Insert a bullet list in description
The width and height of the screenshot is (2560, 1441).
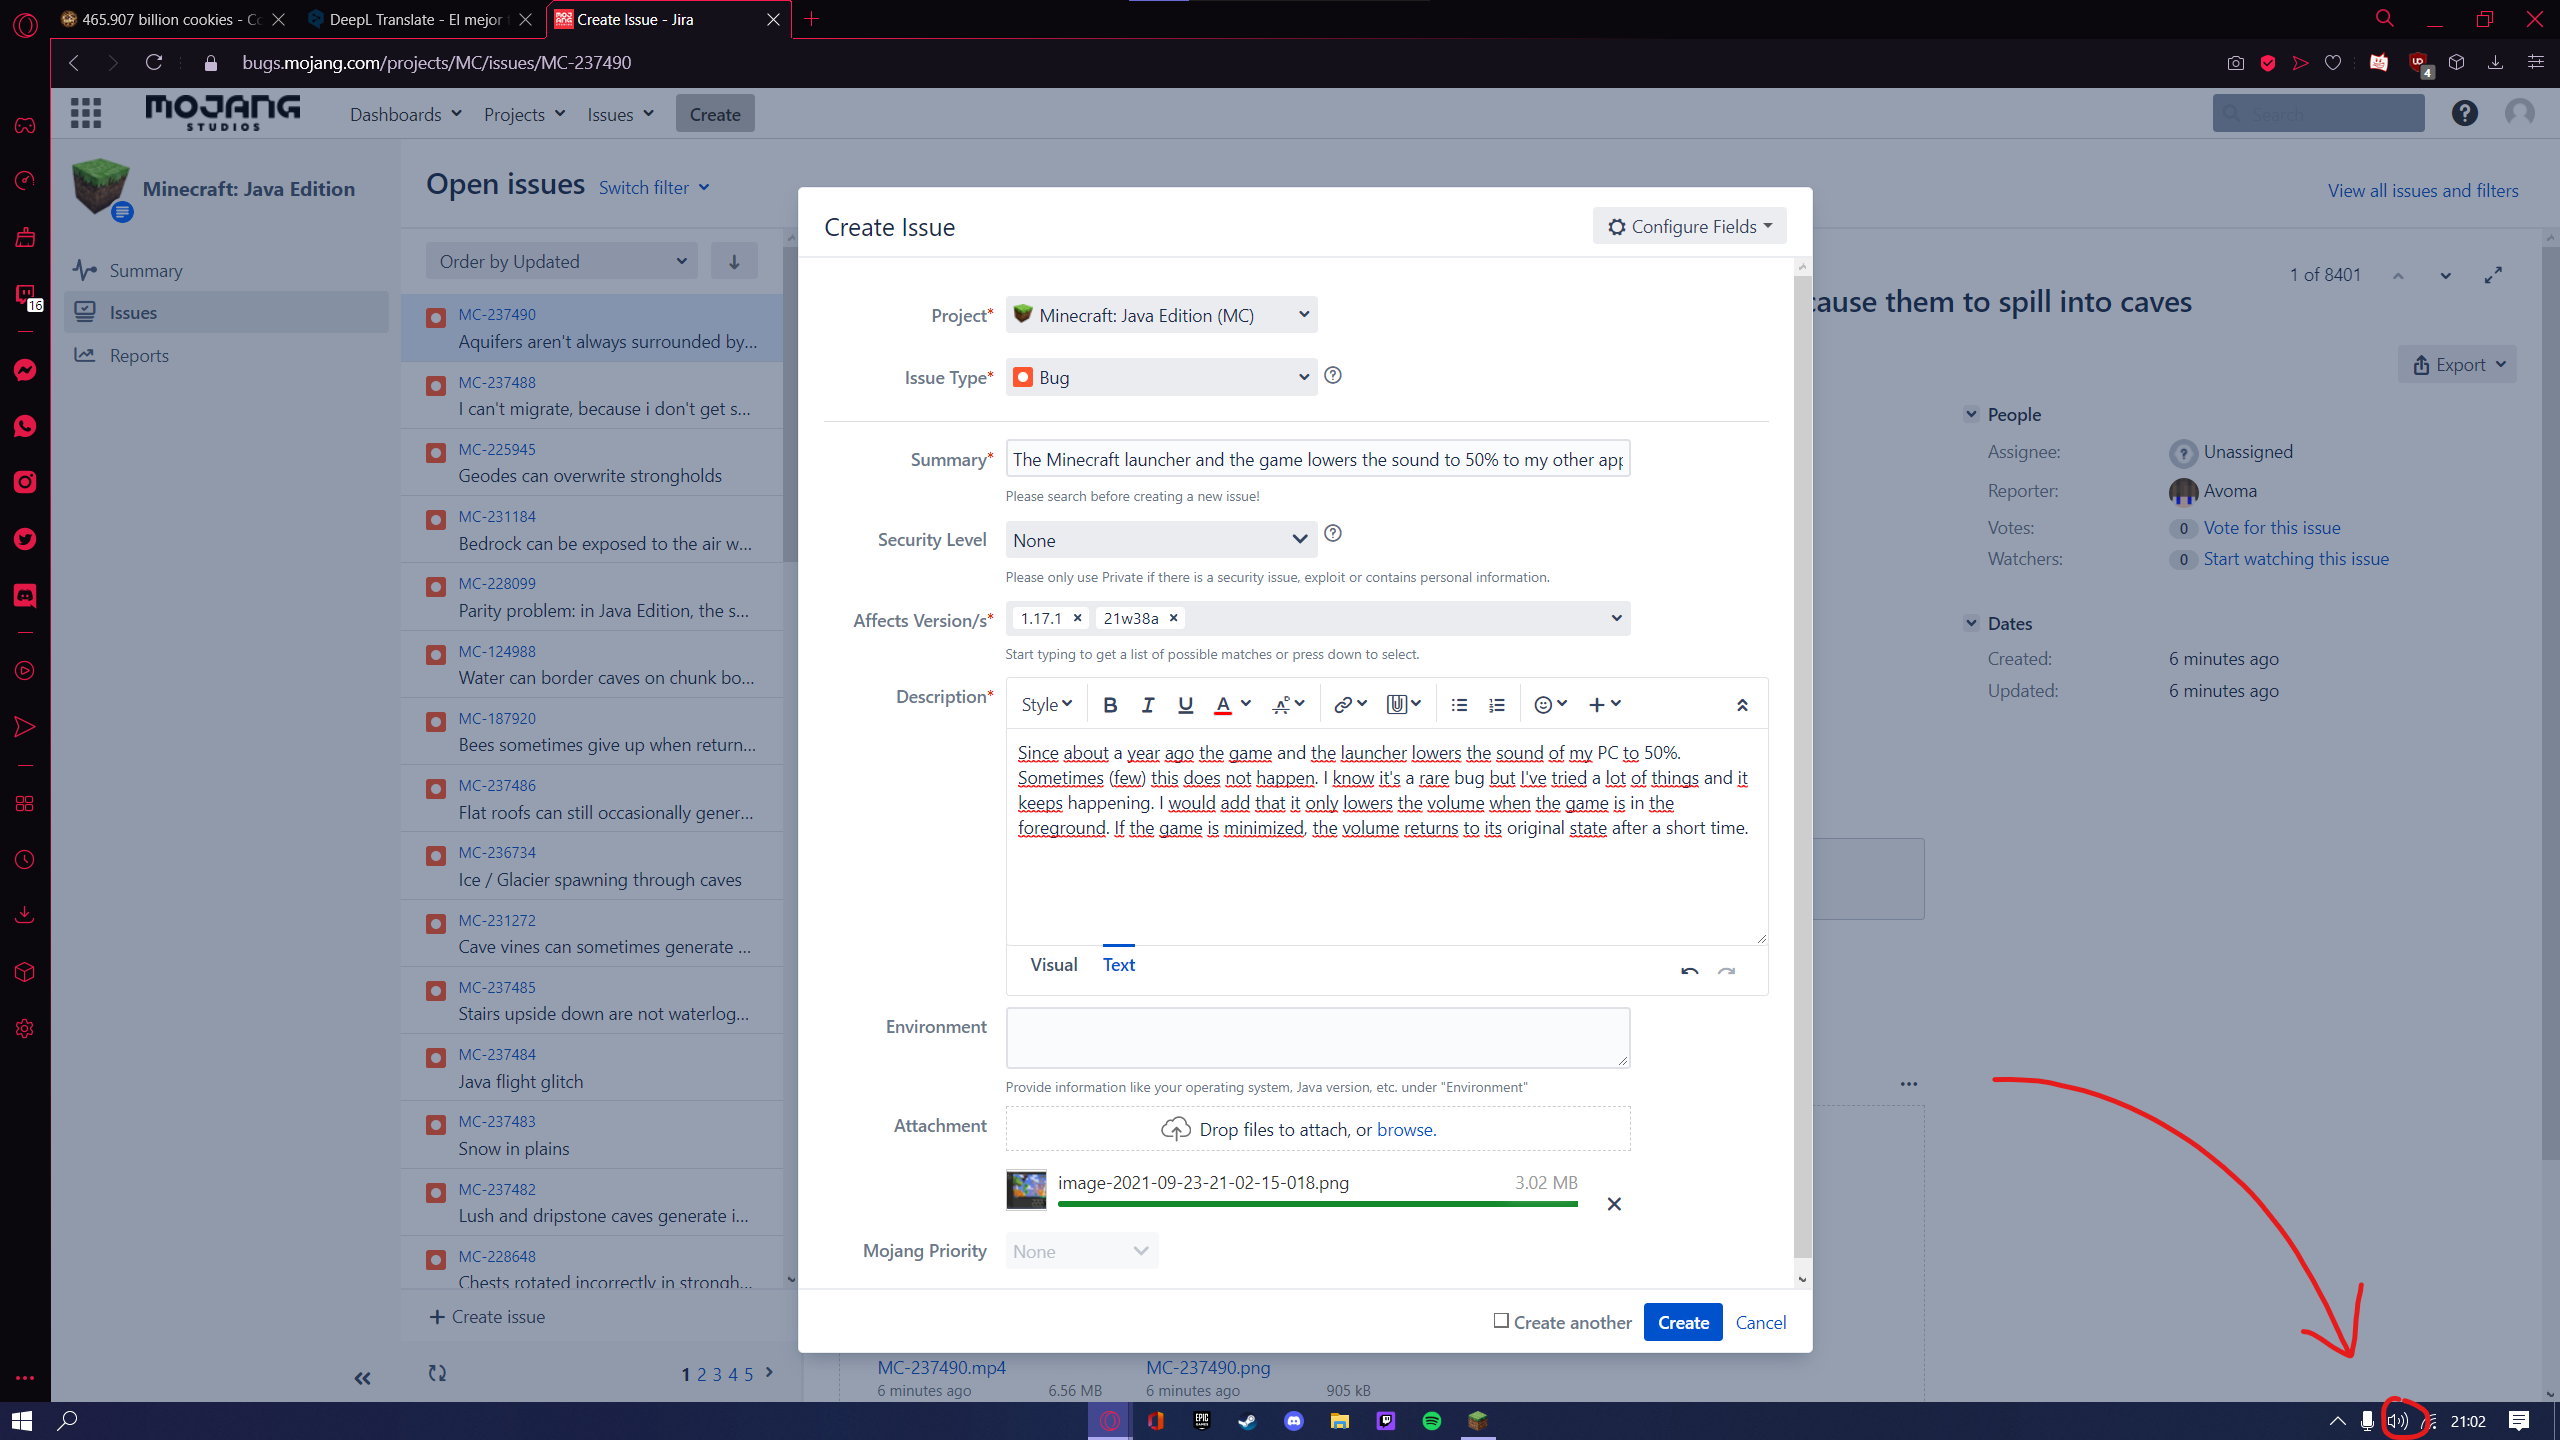coord(1459,705)
